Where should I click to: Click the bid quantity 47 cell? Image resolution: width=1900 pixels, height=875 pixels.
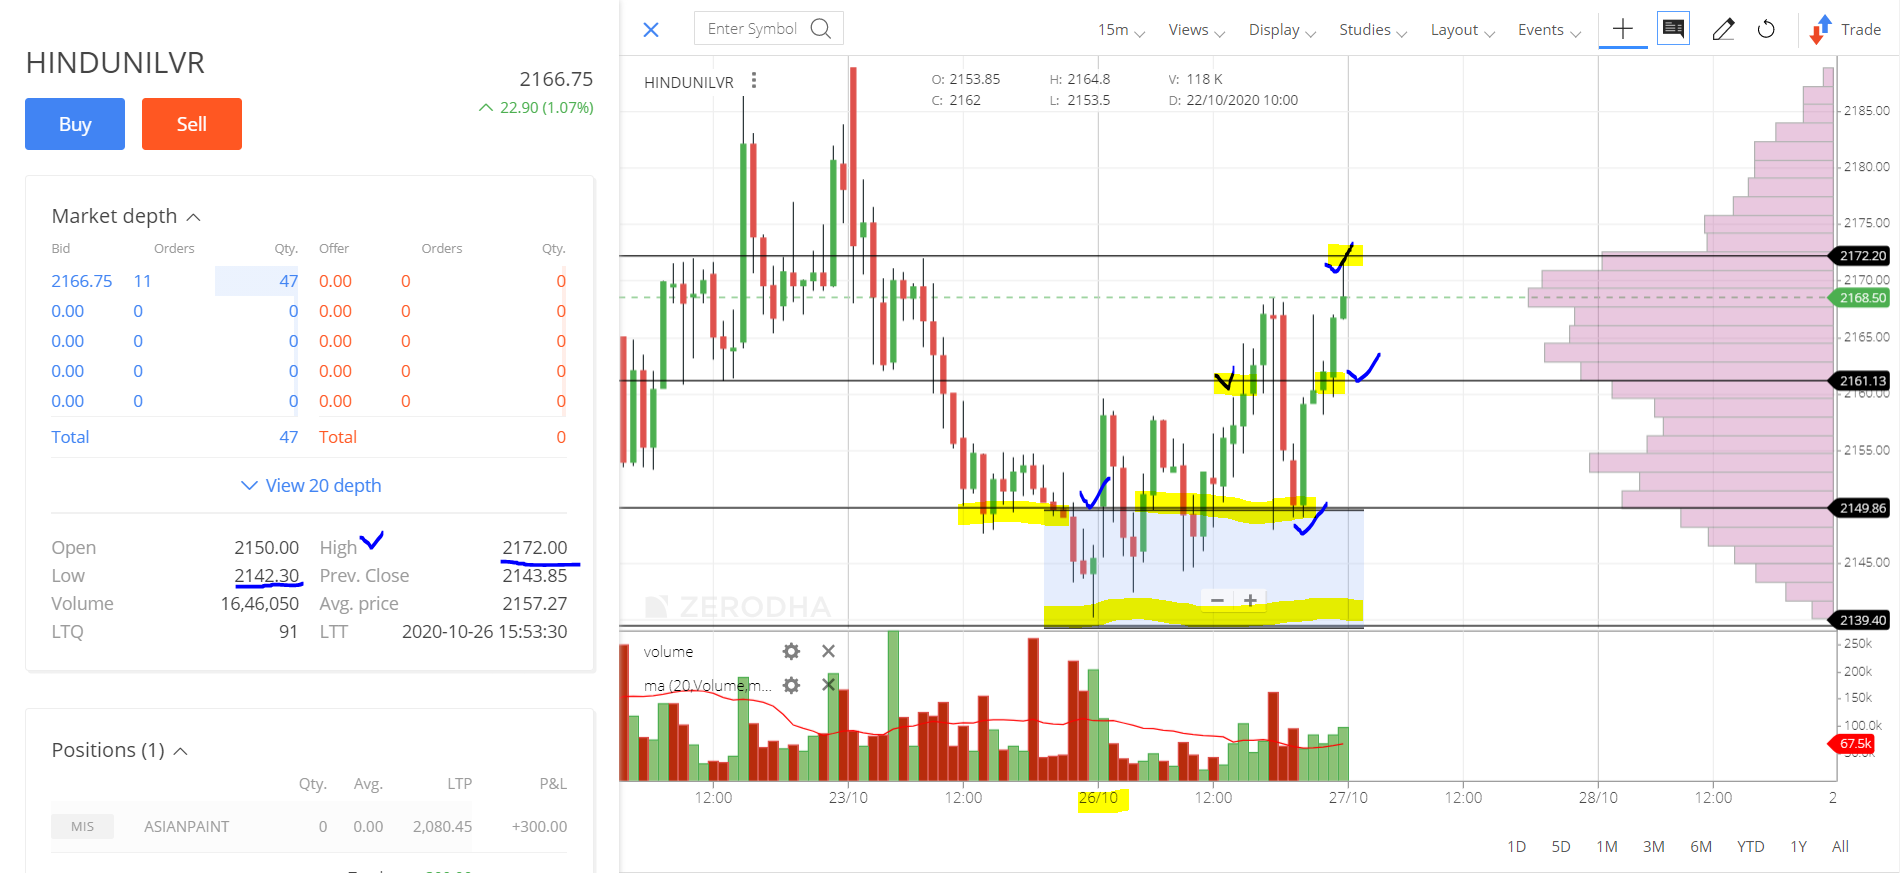coord(257,281)
